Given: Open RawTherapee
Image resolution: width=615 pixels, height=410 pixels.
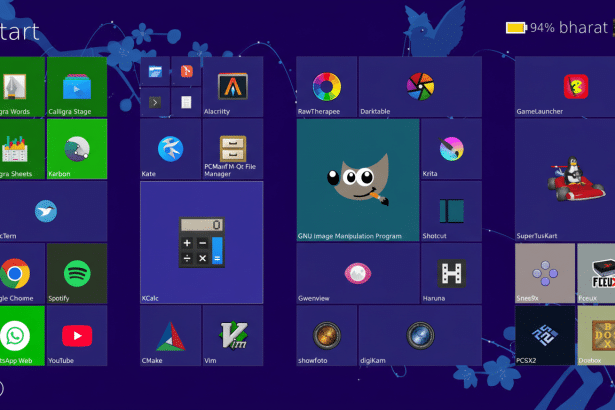Looking at the screenshot, I should pos(327,87).
